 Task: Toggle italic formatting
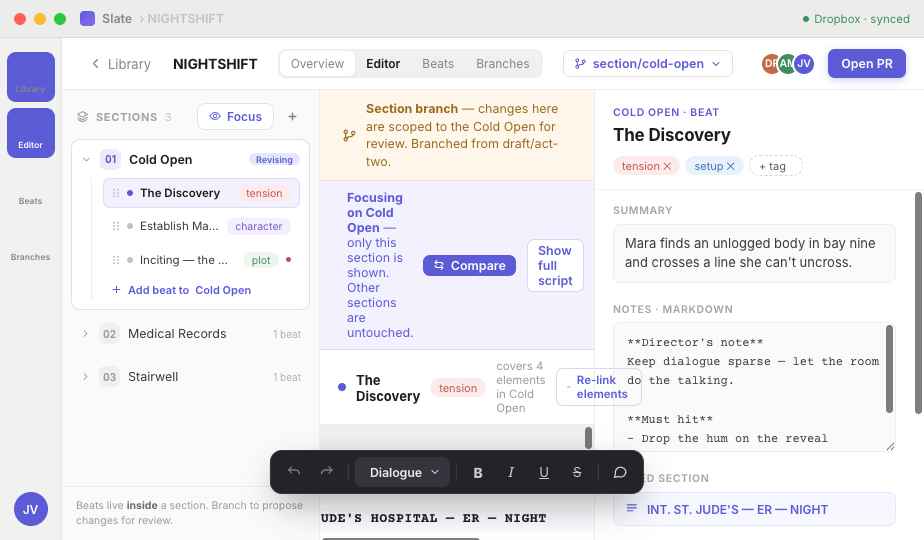[x=511, y=472]
